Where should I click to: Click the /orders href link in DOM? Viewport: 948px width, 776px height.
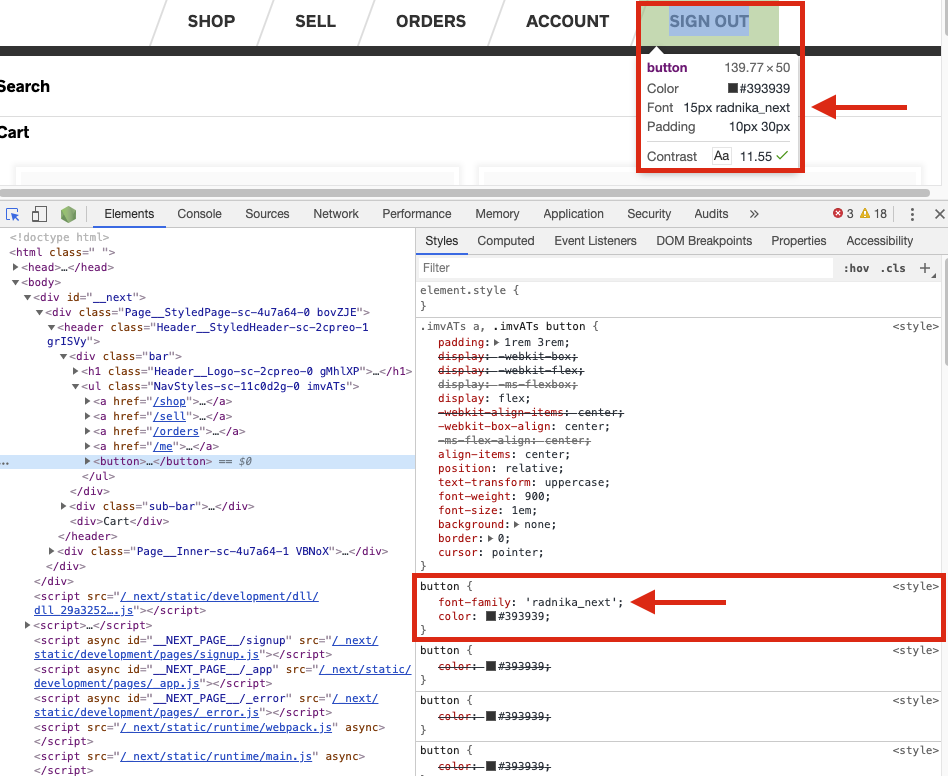click(x=176, y=432)
